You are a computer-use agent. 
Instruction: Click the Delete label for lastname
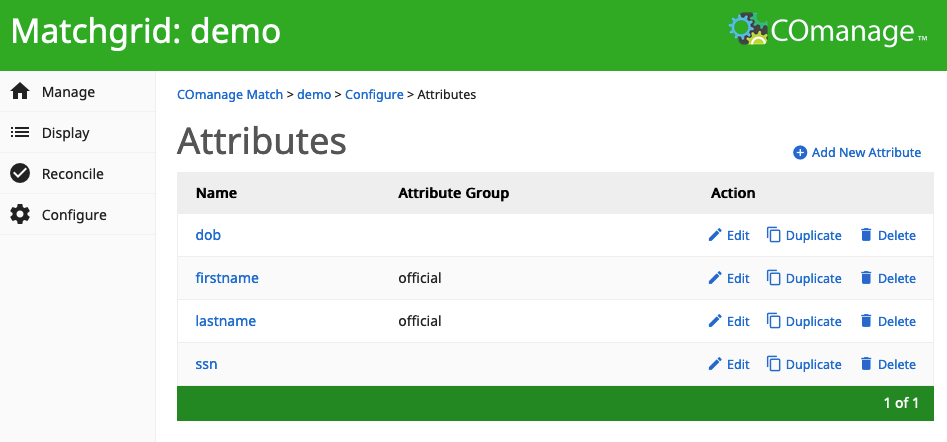click(897, 321)
